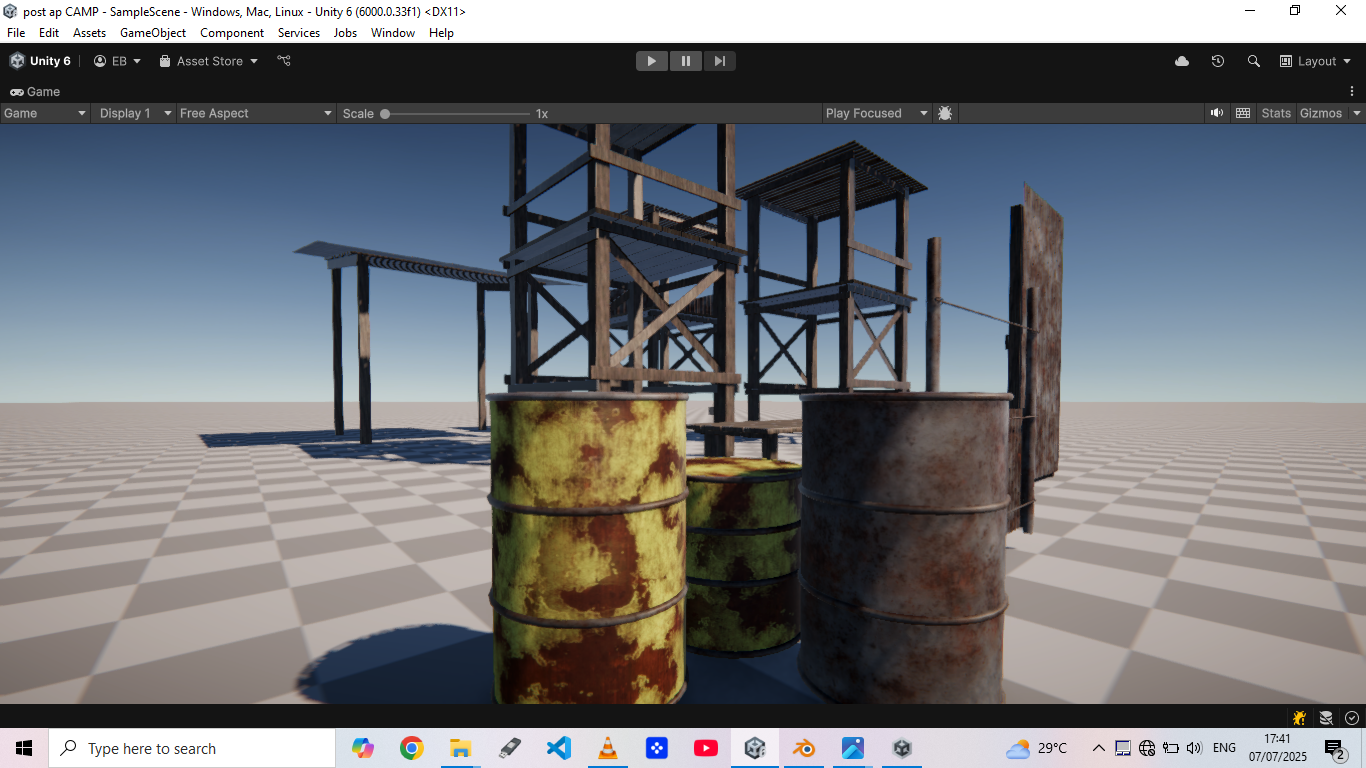Open the Play Focused dropdown
This screenshot has height=768, width=1366.
[877, 113]
